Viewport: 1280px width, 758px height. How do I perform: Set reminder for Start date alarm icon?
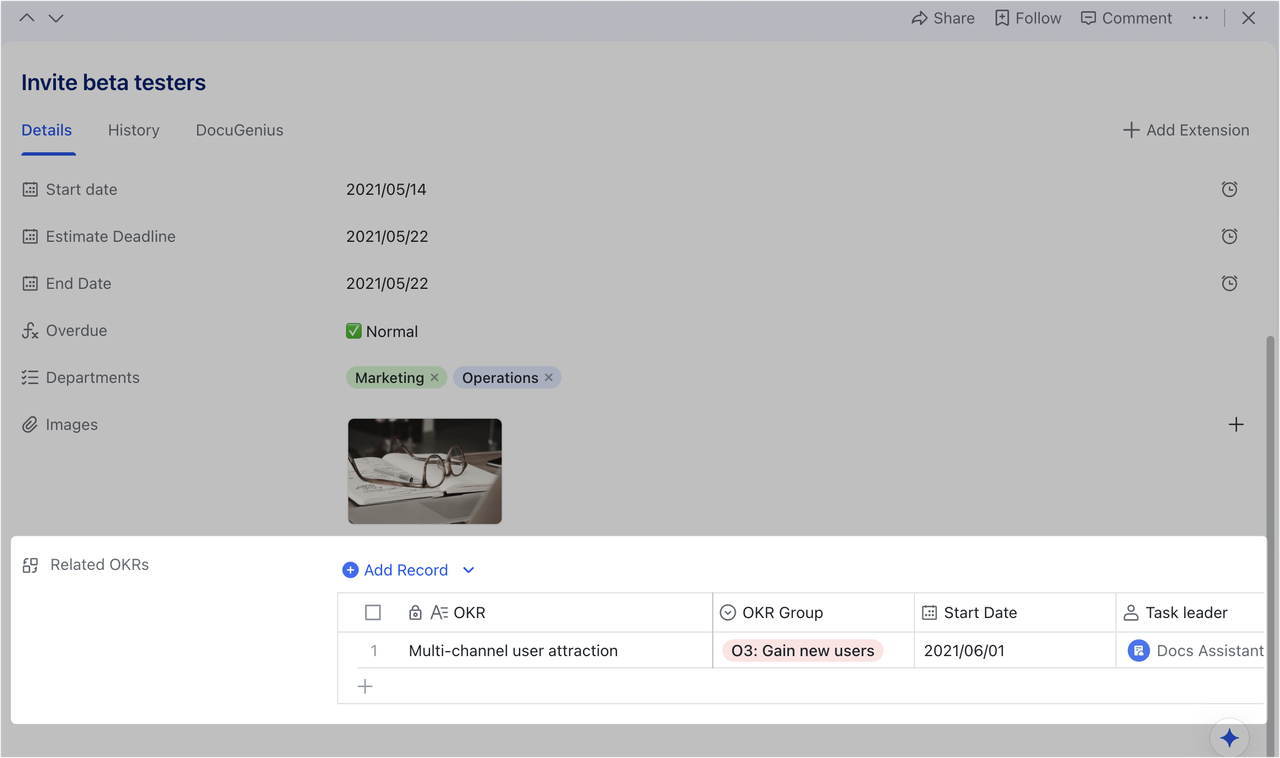coord(1229,189)
